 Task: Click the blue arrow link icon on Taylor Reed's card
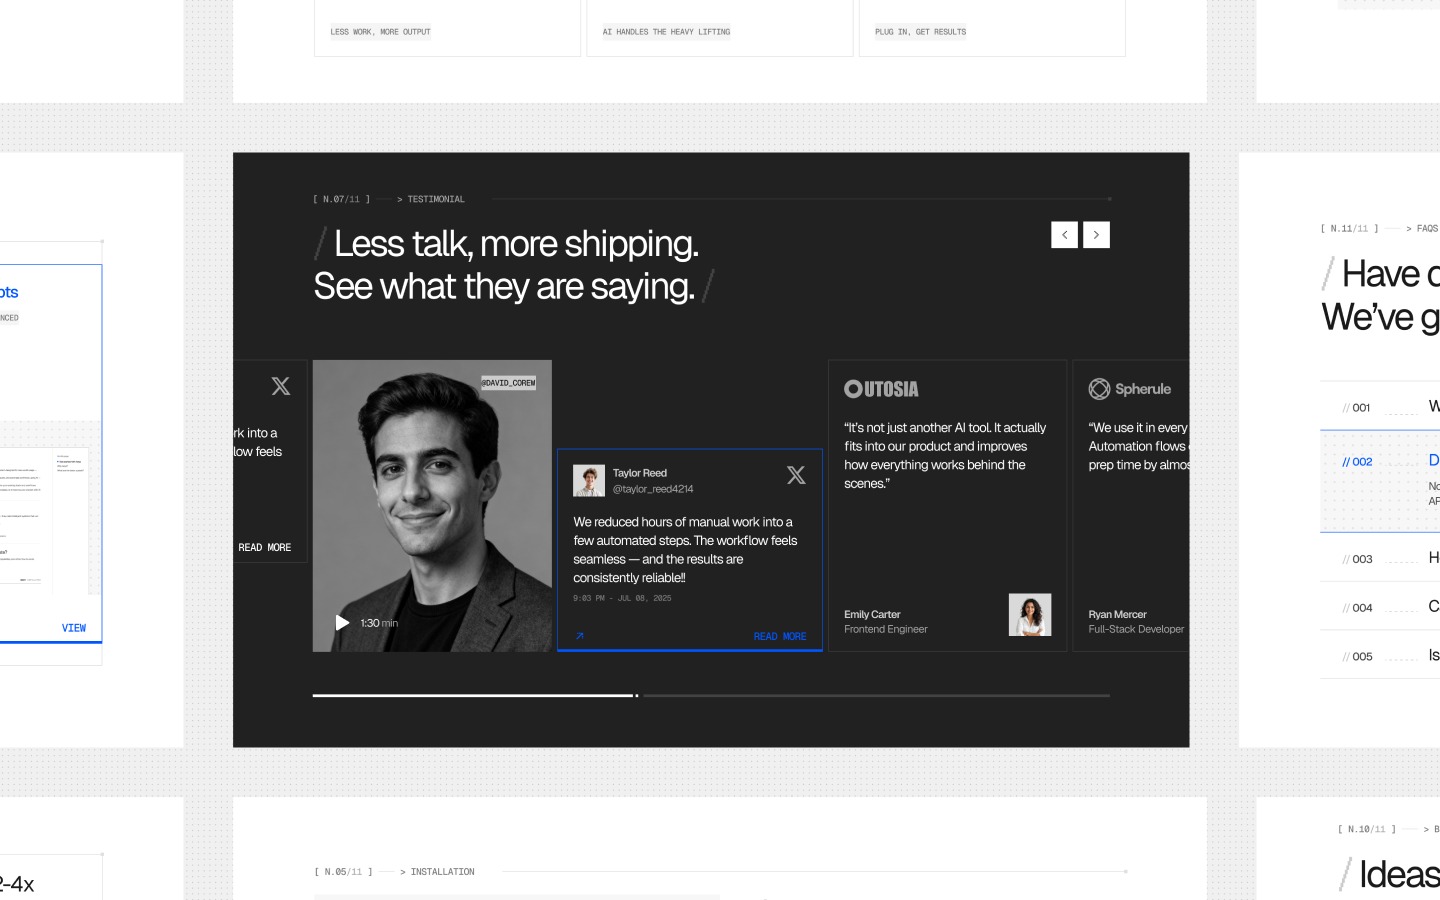pos(580,636)
